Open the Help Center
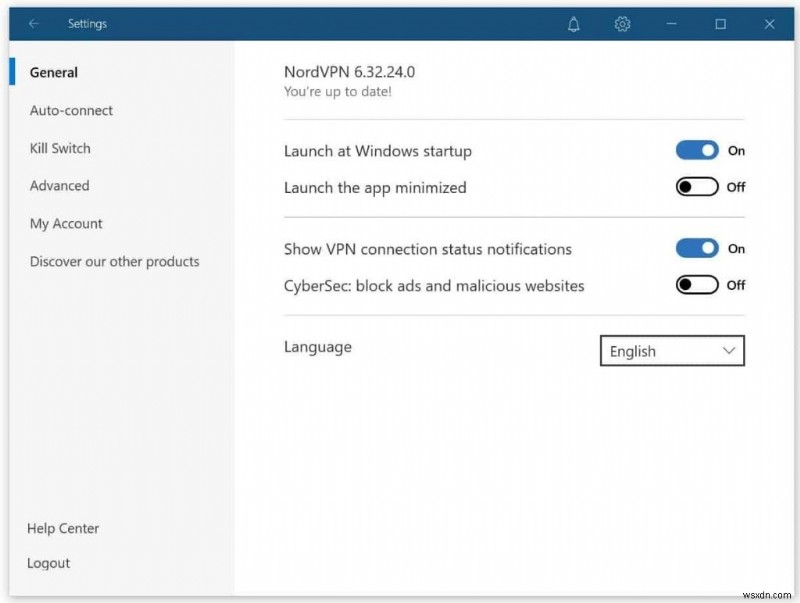The width and height of the screenshot is (800, 603). pos(63,528)
